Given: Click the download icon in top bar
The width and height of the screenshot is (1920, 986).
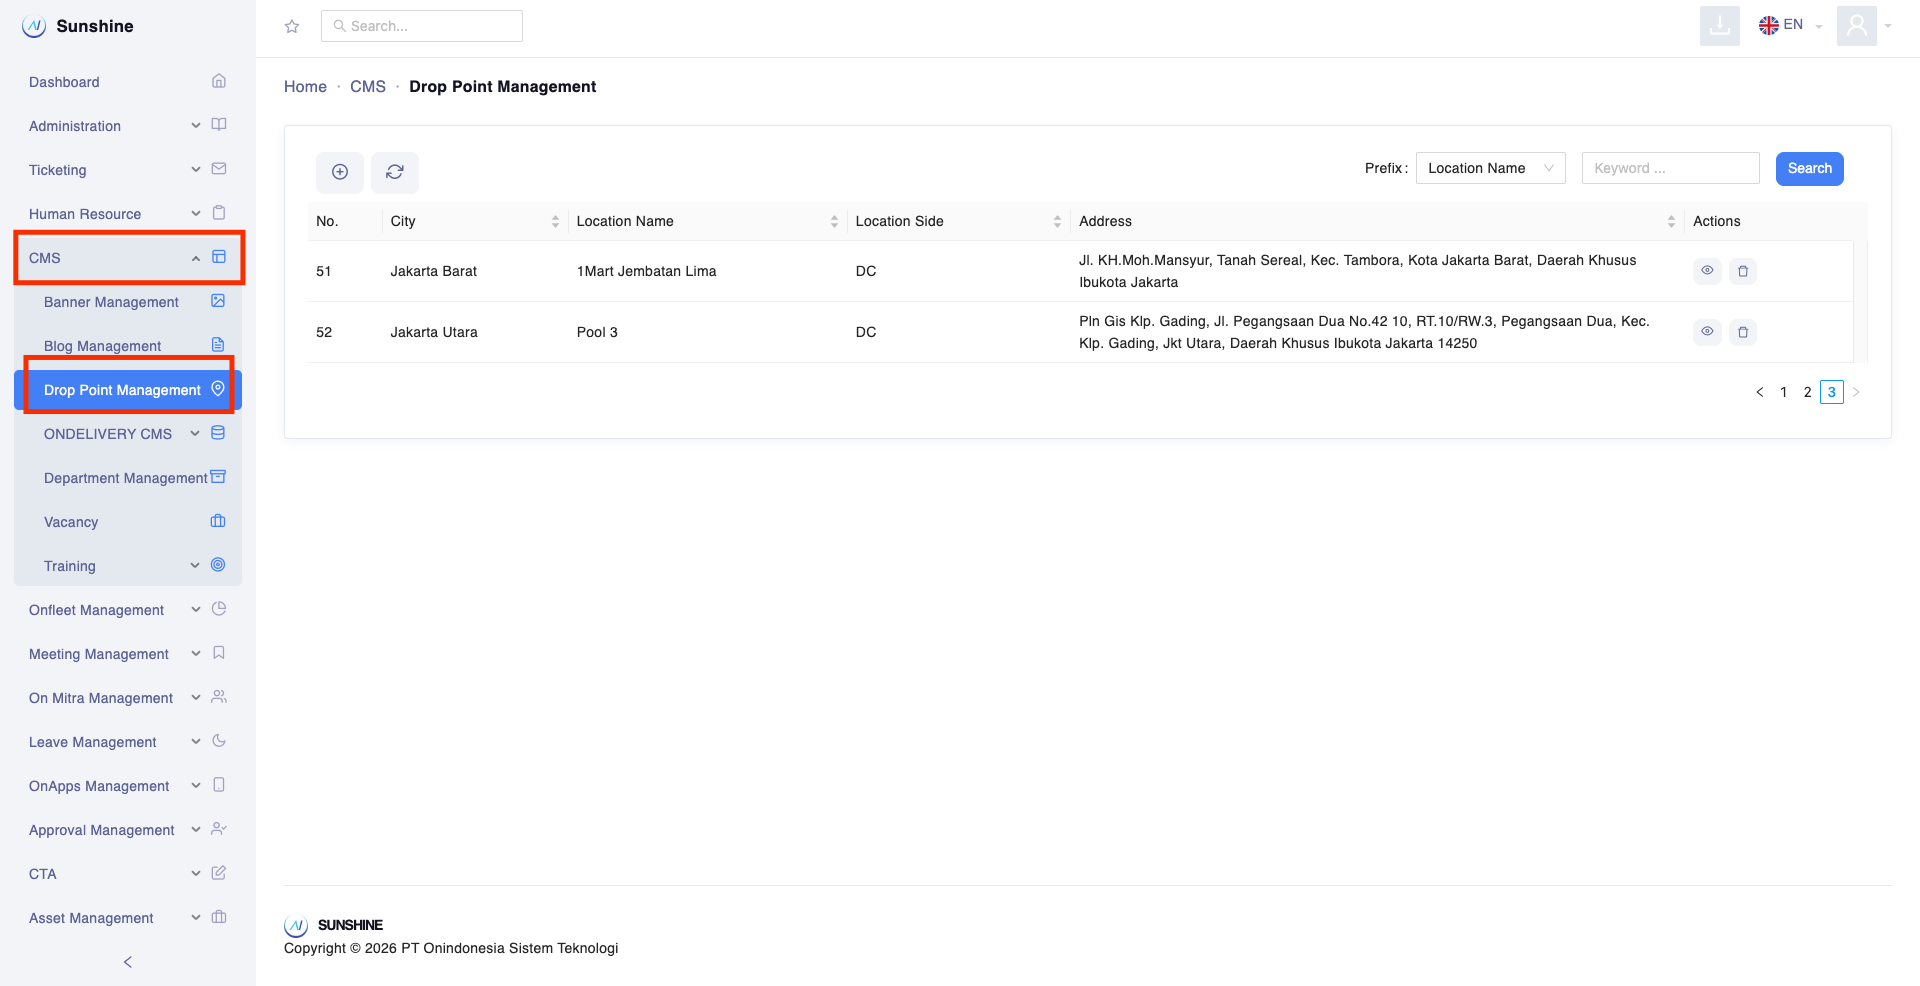Looking at the screenshot, I should (1719, 26).
